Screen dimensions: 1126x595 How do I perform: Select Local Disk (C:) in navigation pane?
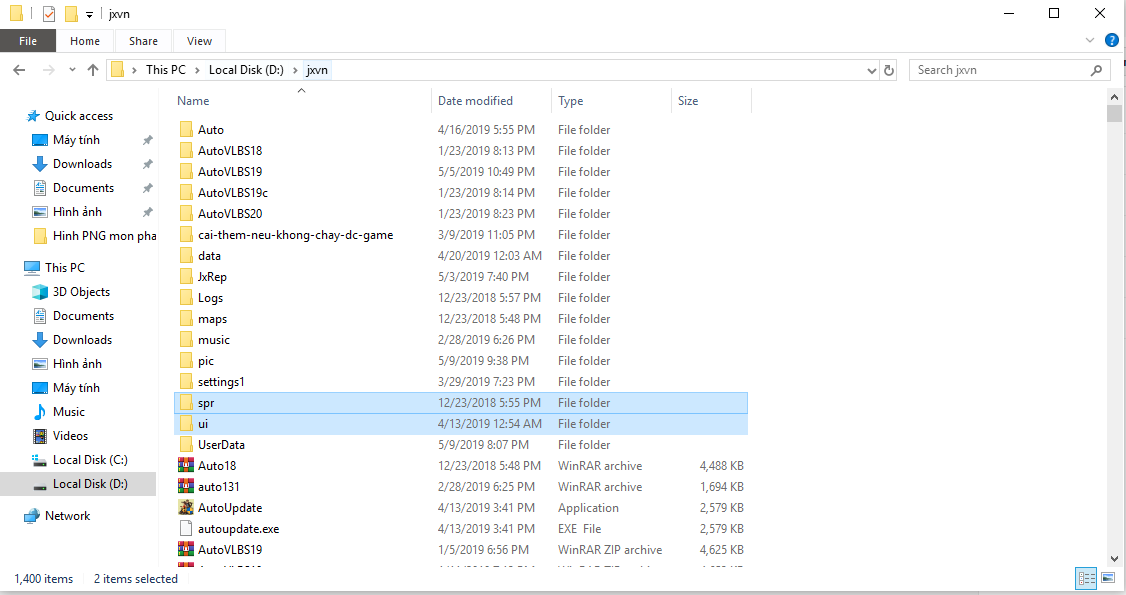pyautogui.click(x=90, y=459)
